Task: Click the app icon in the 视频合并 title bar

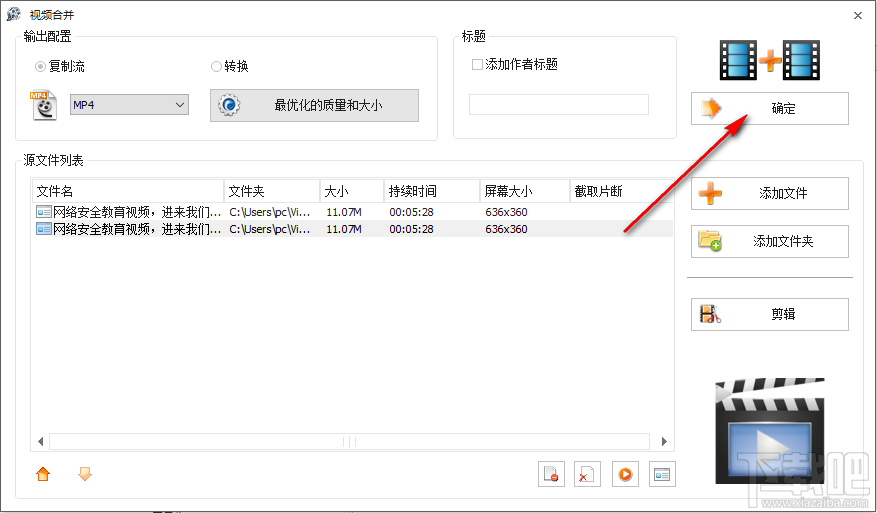Action: (13, 15)
